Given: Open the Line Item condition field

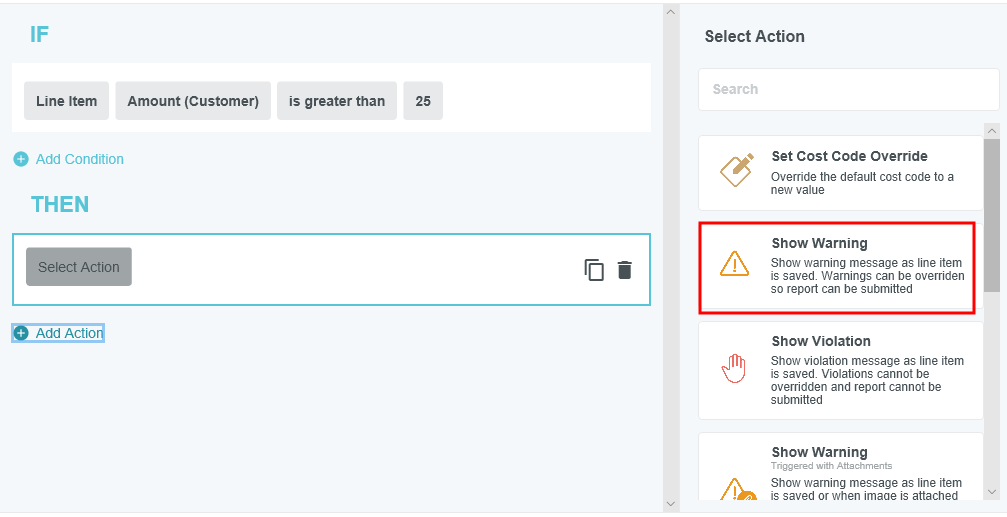Looking at the screenshot, I should 66,101.
